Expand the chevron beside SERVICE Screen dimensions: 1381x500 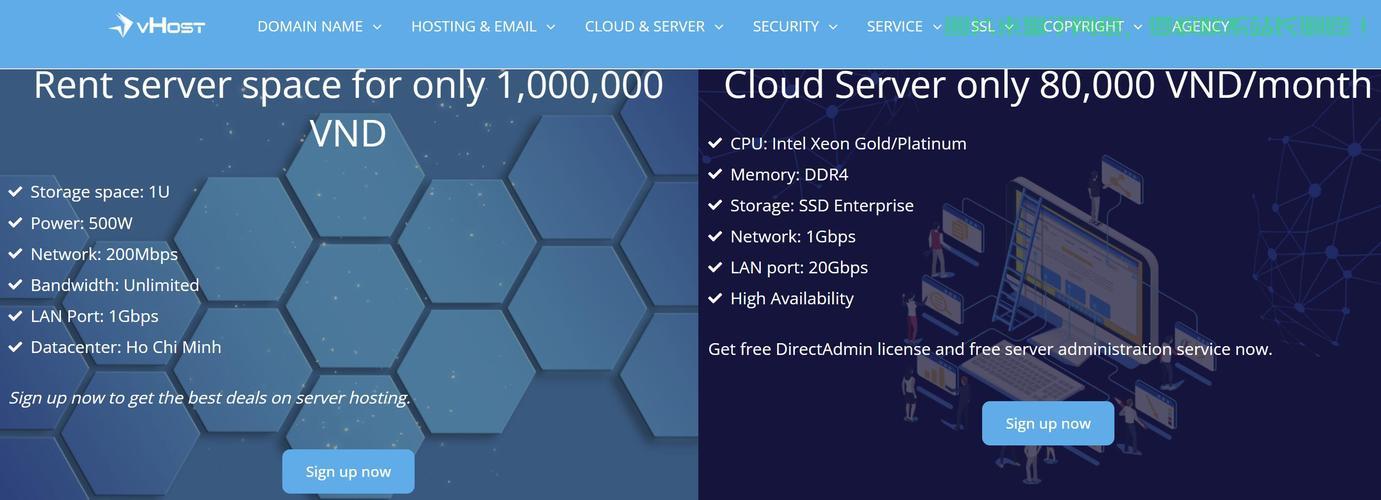tap(937, 27)
